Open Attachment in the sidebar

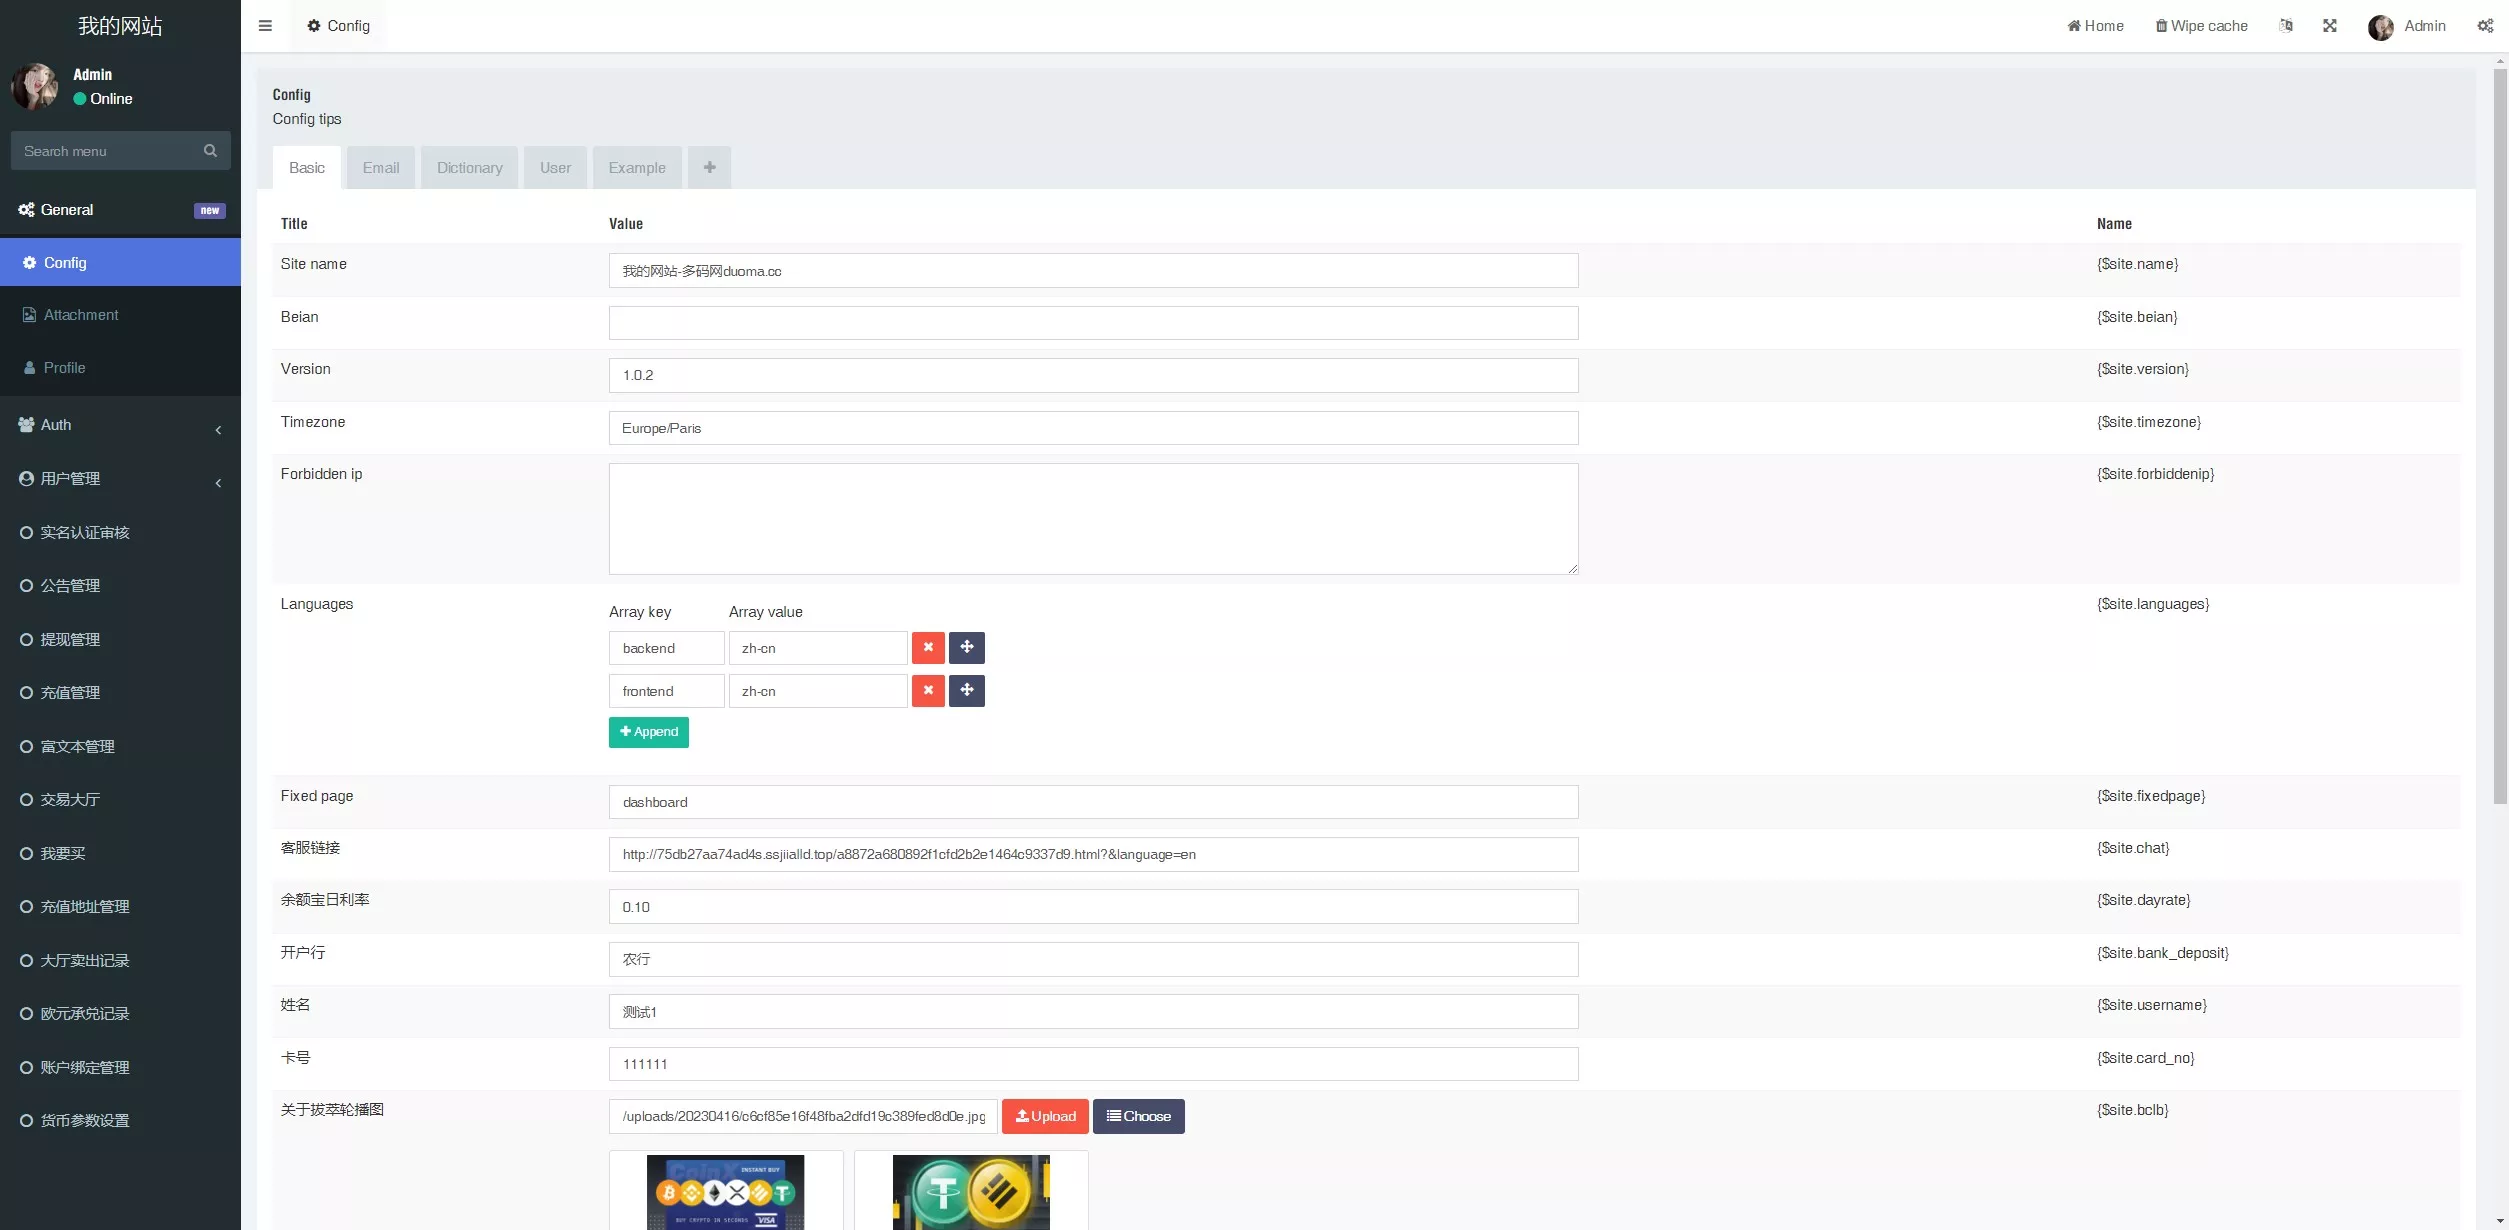point(80,315)
